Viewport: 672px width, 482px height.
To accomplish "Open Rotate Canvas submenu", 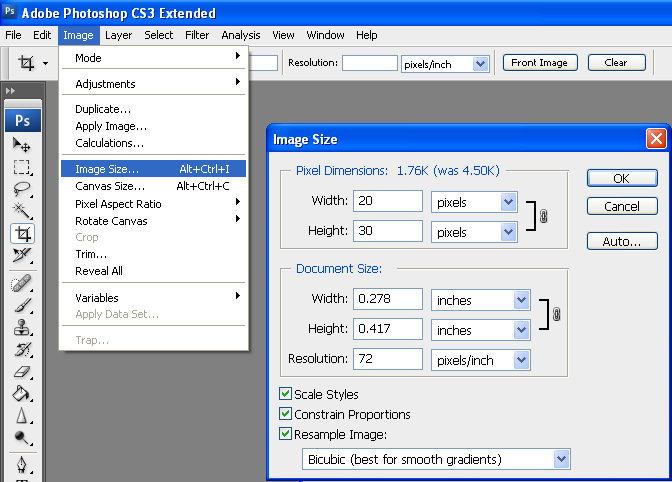I will (153, 221).
